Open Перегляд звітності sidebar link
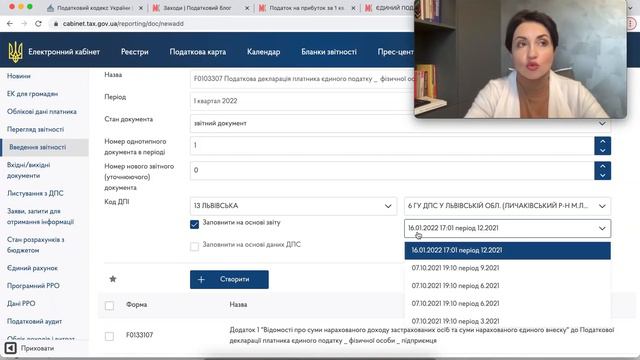 click(36, 129)
